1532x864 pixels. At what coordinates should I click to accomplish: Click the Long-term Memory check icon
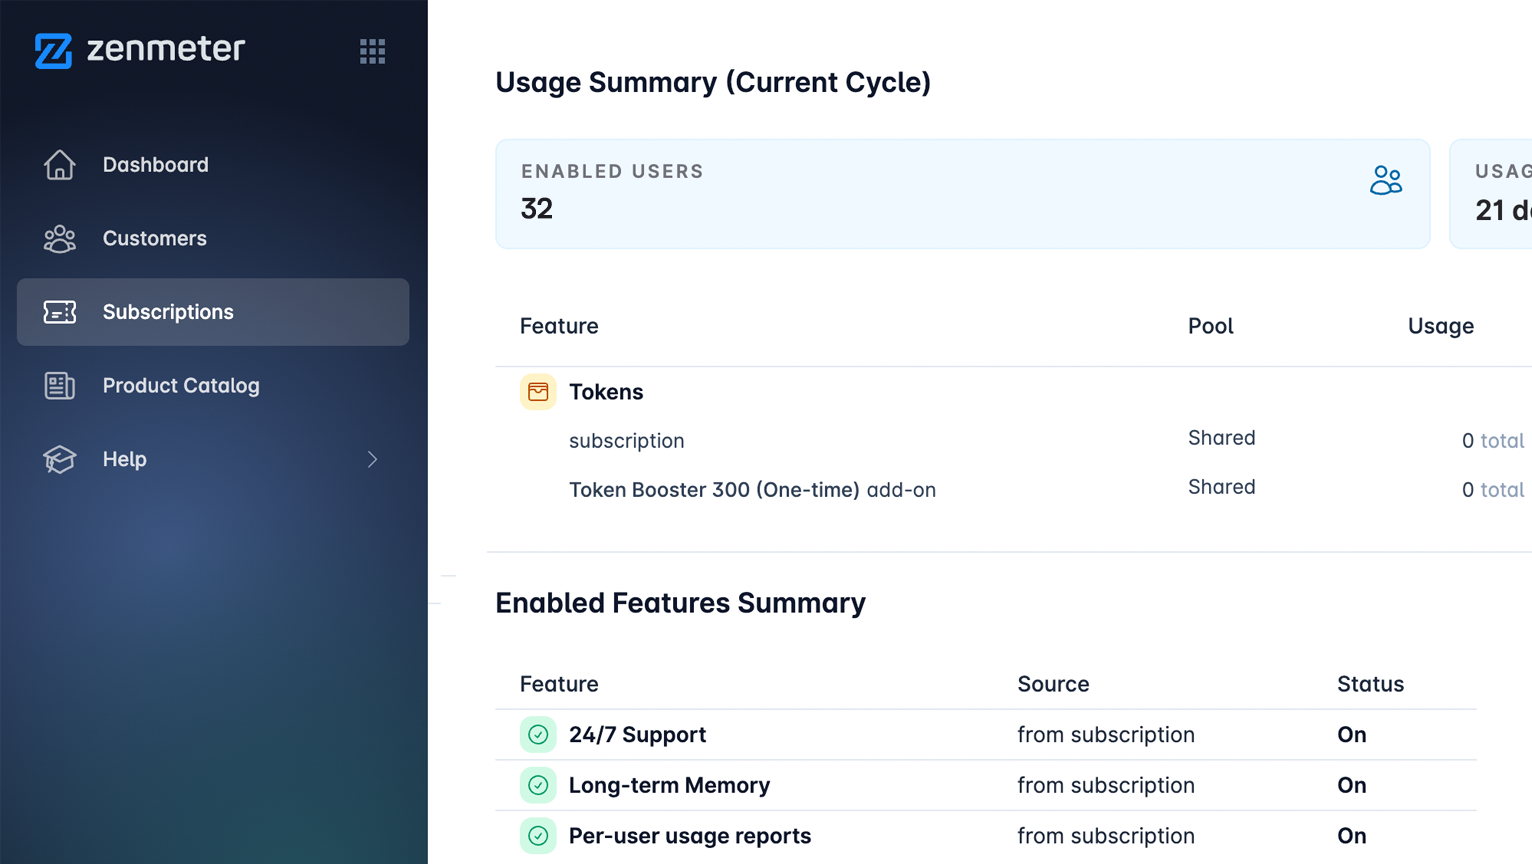click(538, 785)
